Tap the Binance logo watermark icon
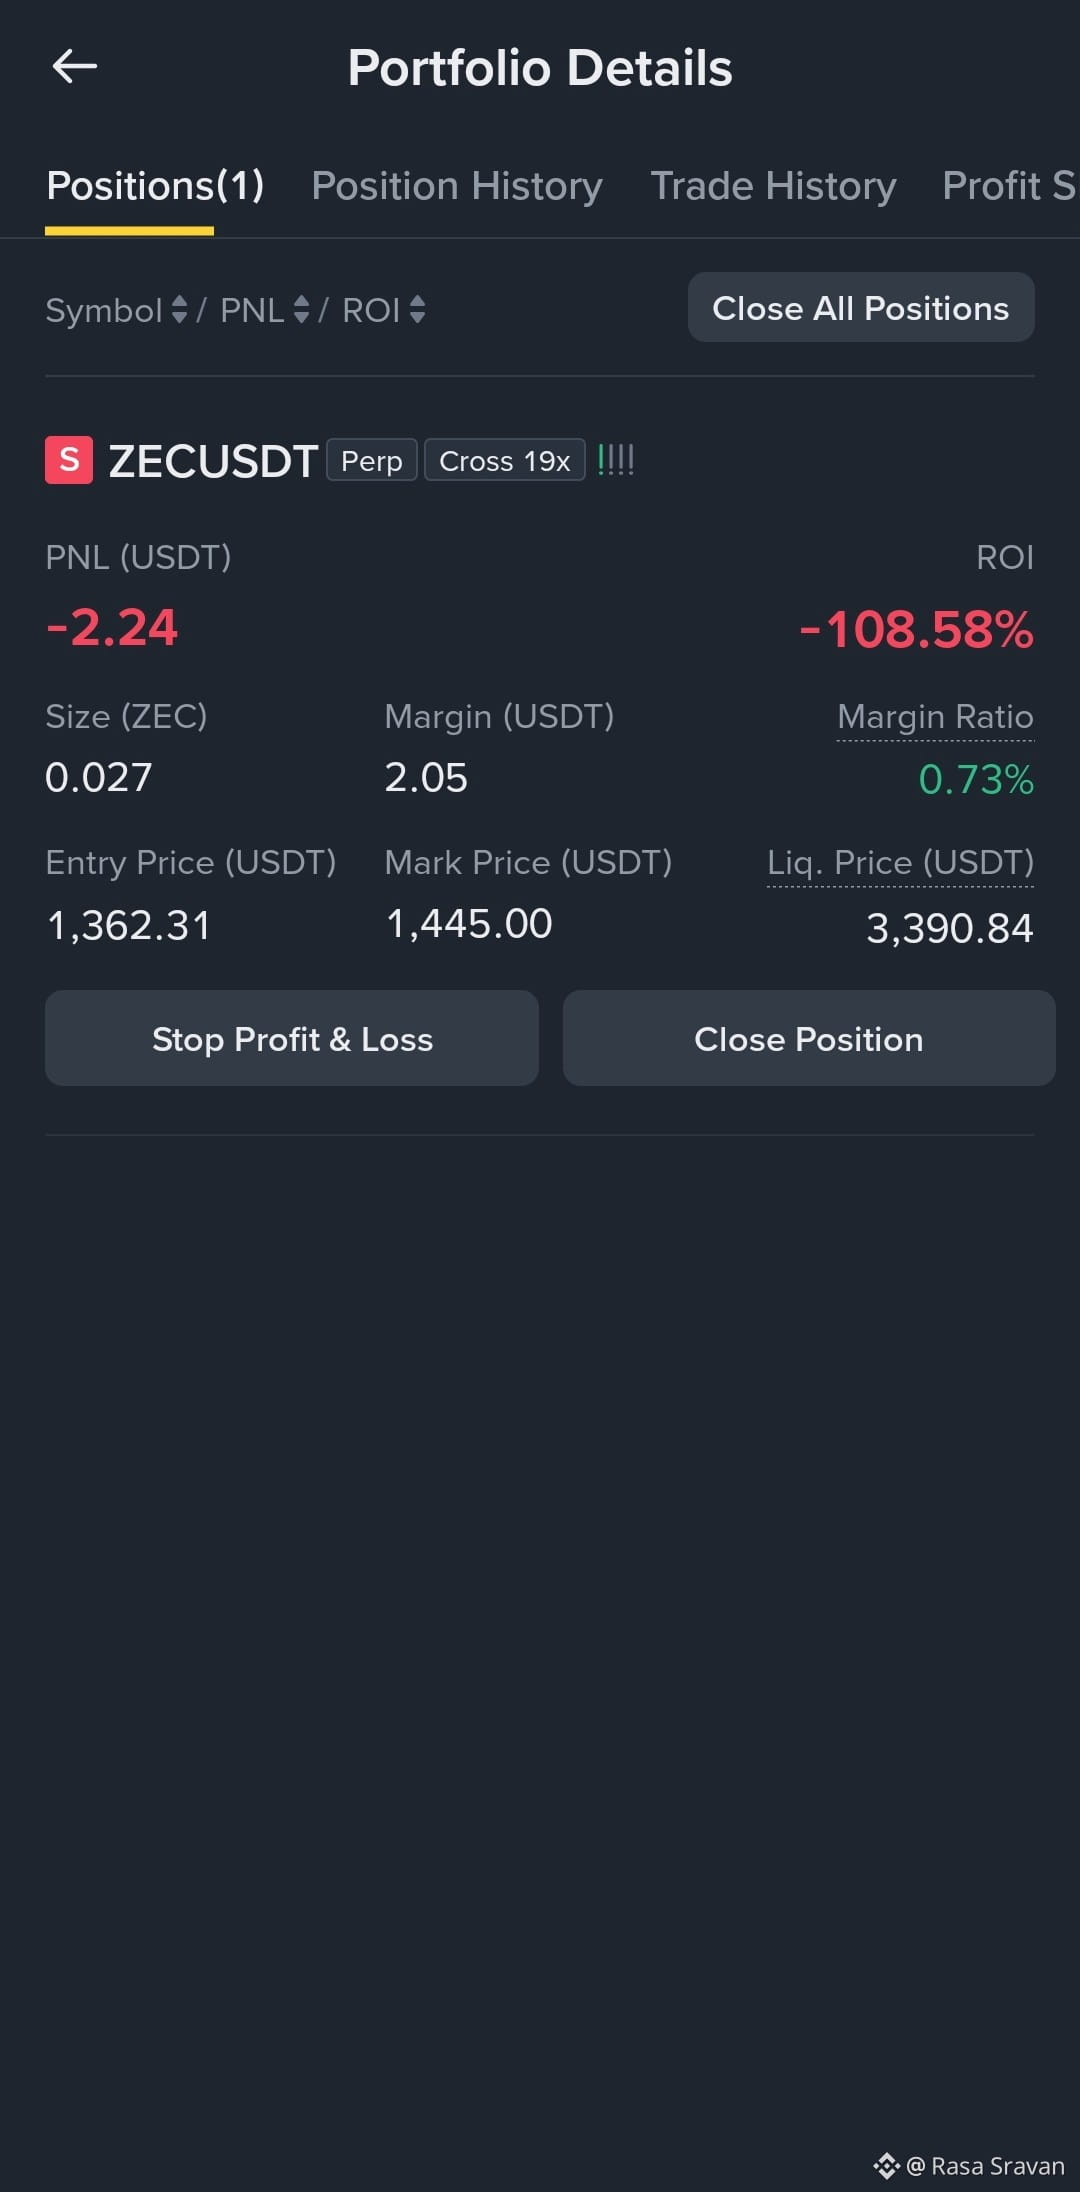The image size is (1080, 2192). click(x=886, y=2166)
